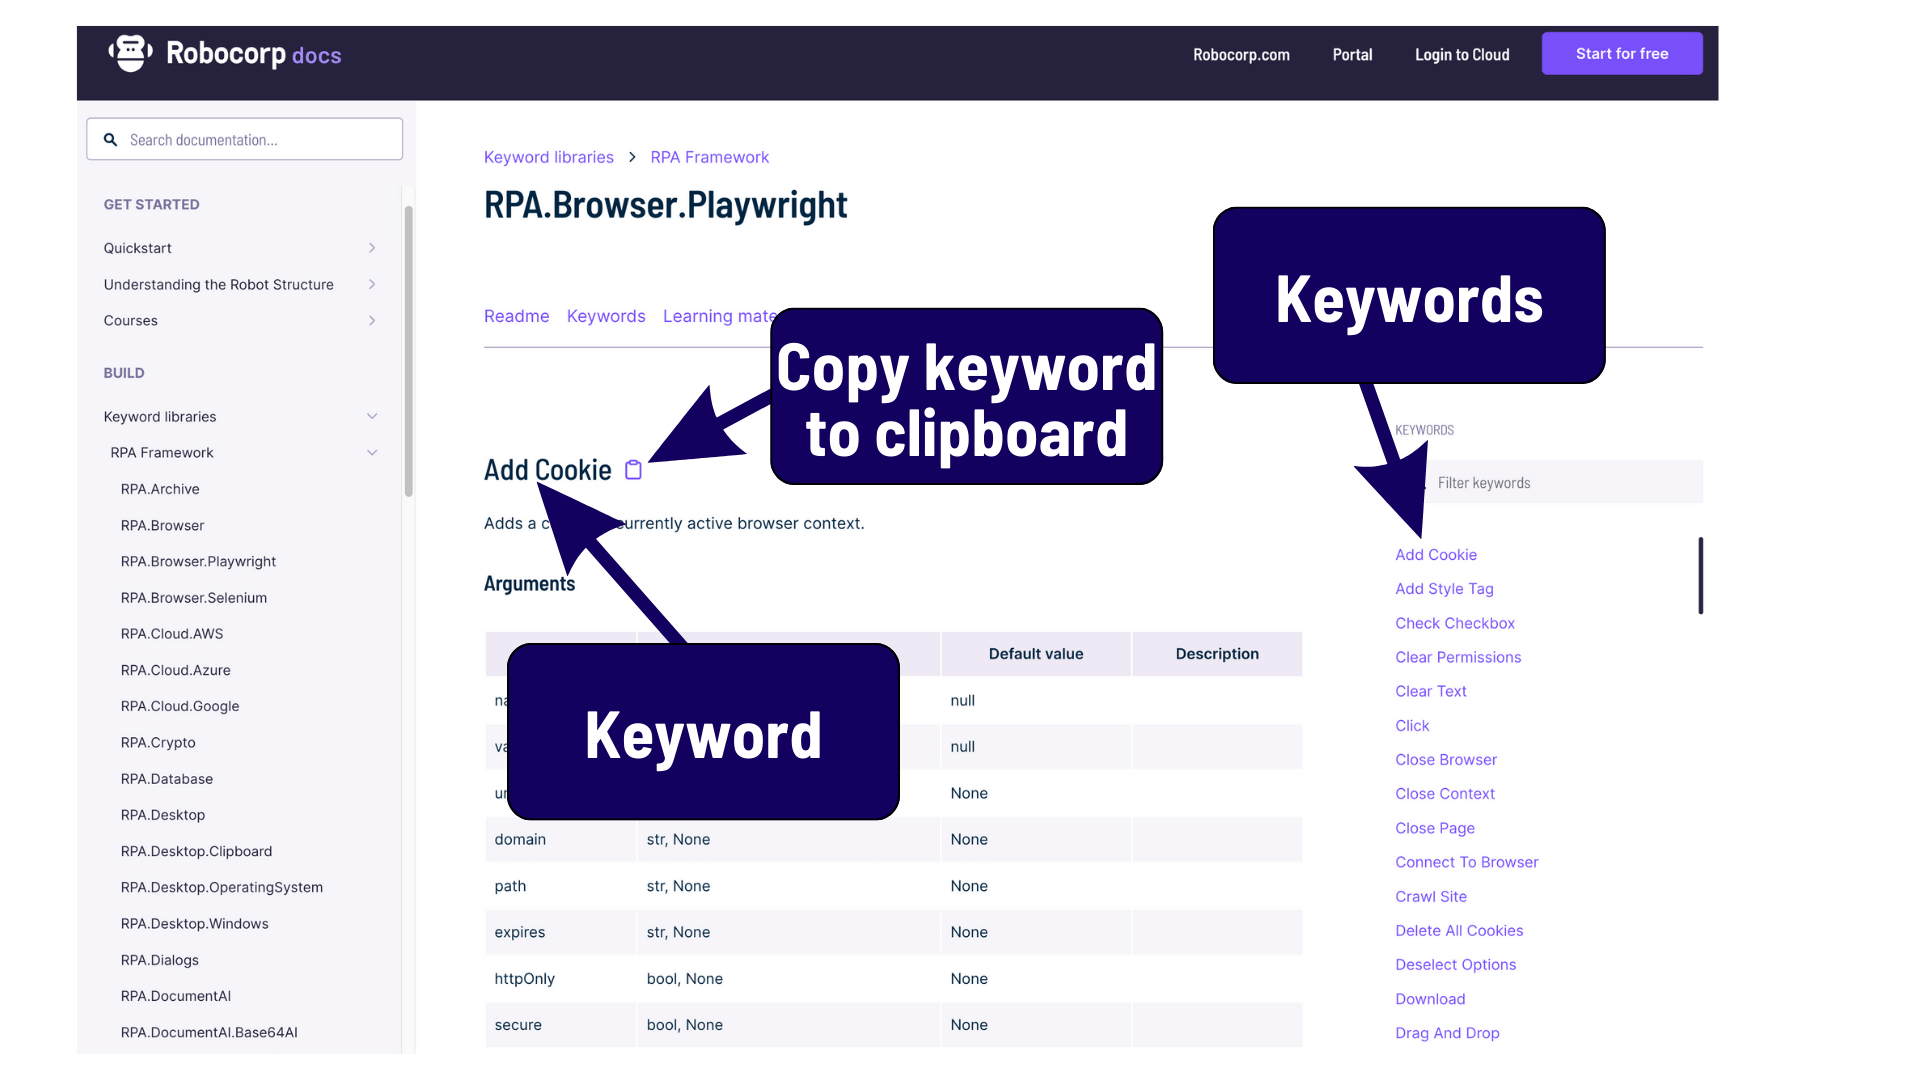Screen dimensions: 1920x1080
Task: Open RPA.Cloud.Azure in the sidebar
Action: 176,670
